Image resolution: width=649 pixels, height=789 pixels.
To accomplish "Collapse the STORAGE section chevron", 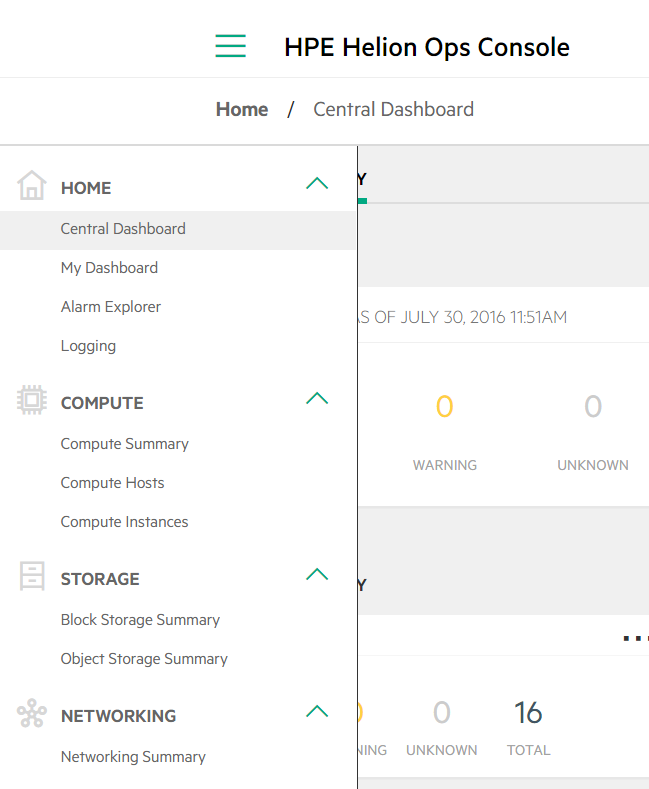I will click(x=317, y=574).
